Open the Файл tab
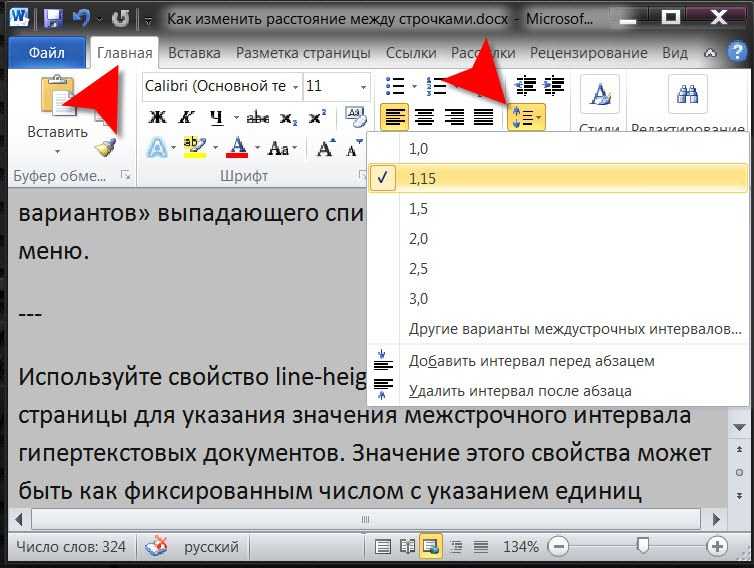Image resolution: width=754 pixels, height=568 pixels. 47,52
